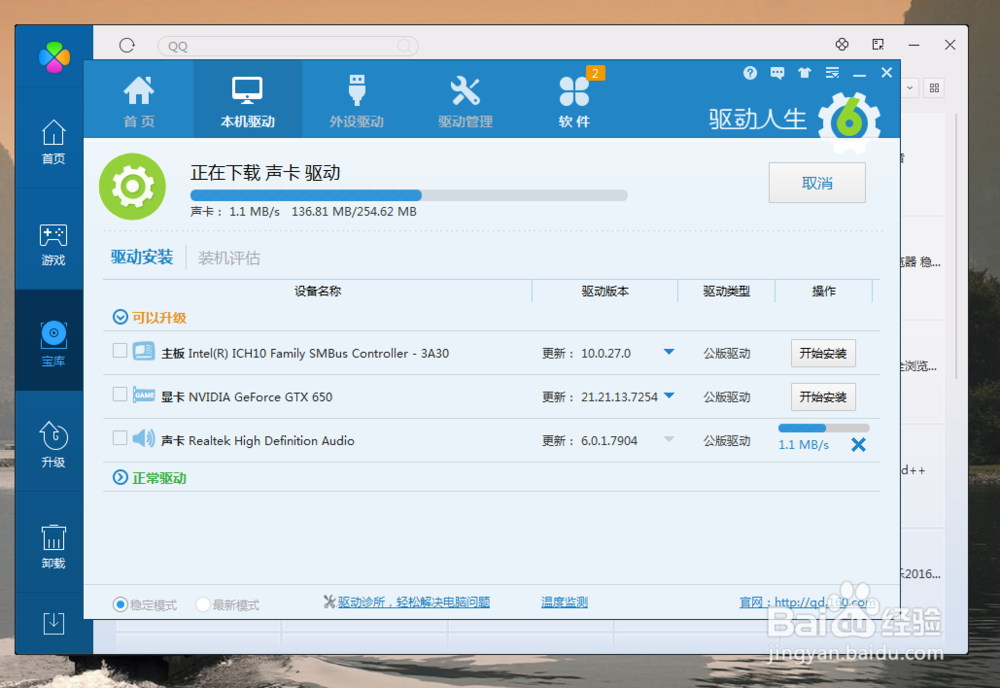Image resolution: width=1000 pixels, height=688 pixels.
Task: Open the 装机评估 tab
Action: coord(228,257)
